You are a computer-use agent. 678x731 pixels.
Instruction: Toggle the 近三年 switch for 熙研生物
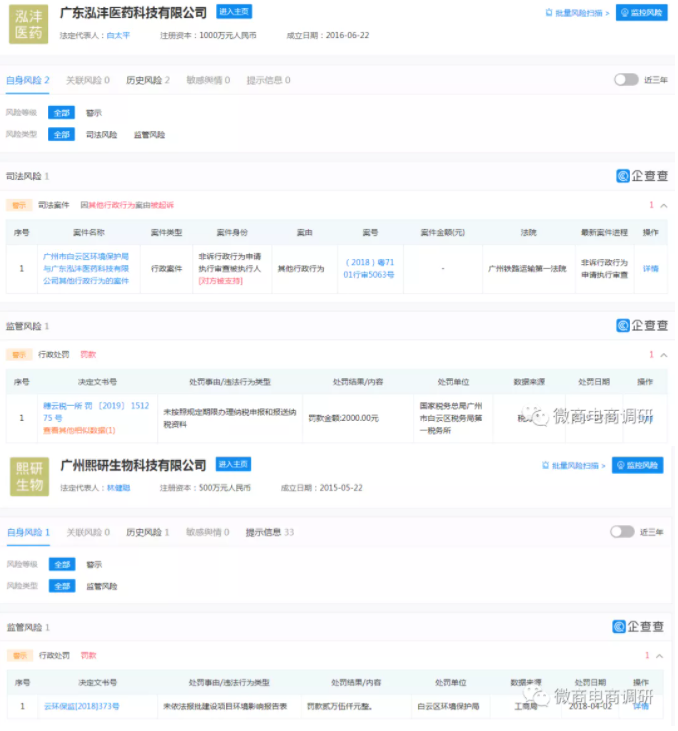point(623,533)
